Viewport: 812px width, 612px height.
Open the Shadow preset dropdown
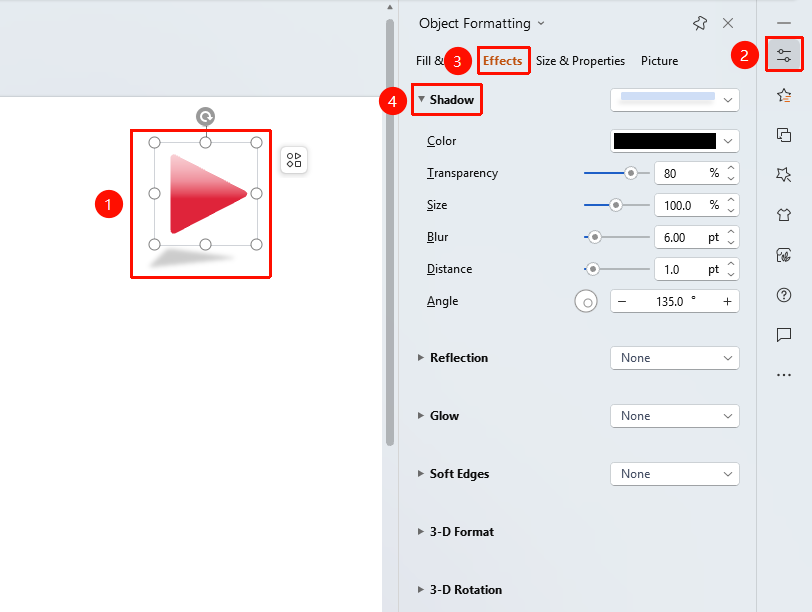point(675,100)
